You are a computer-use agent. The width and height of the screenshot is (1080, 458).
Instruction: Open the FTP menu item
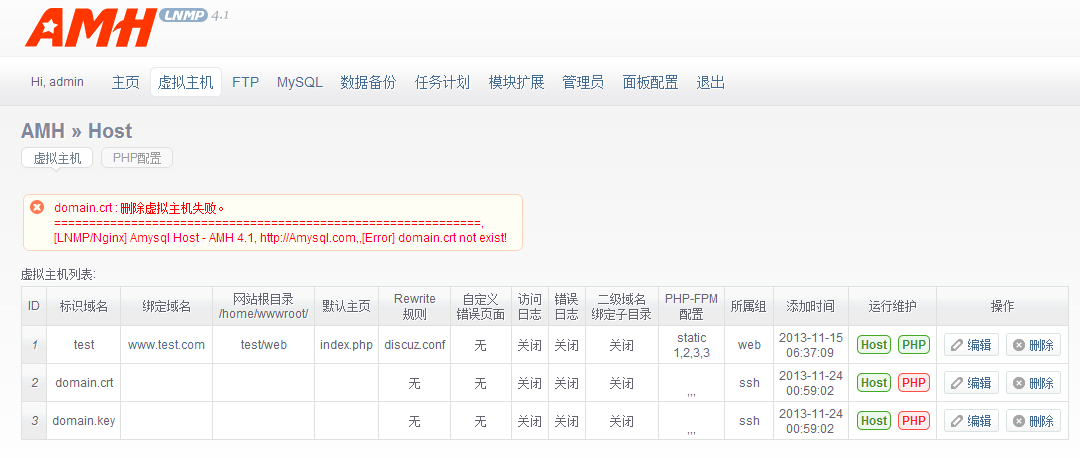[245, 82]
